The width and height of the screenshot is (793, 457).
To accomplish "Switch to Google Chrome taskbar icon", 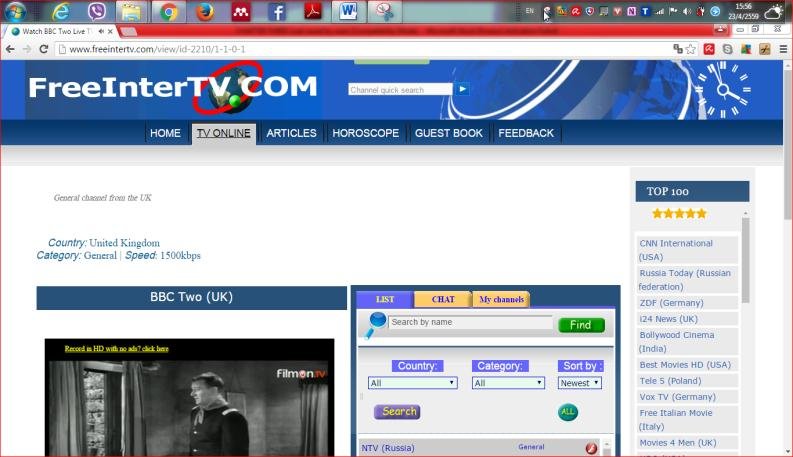I will point(168,12).
